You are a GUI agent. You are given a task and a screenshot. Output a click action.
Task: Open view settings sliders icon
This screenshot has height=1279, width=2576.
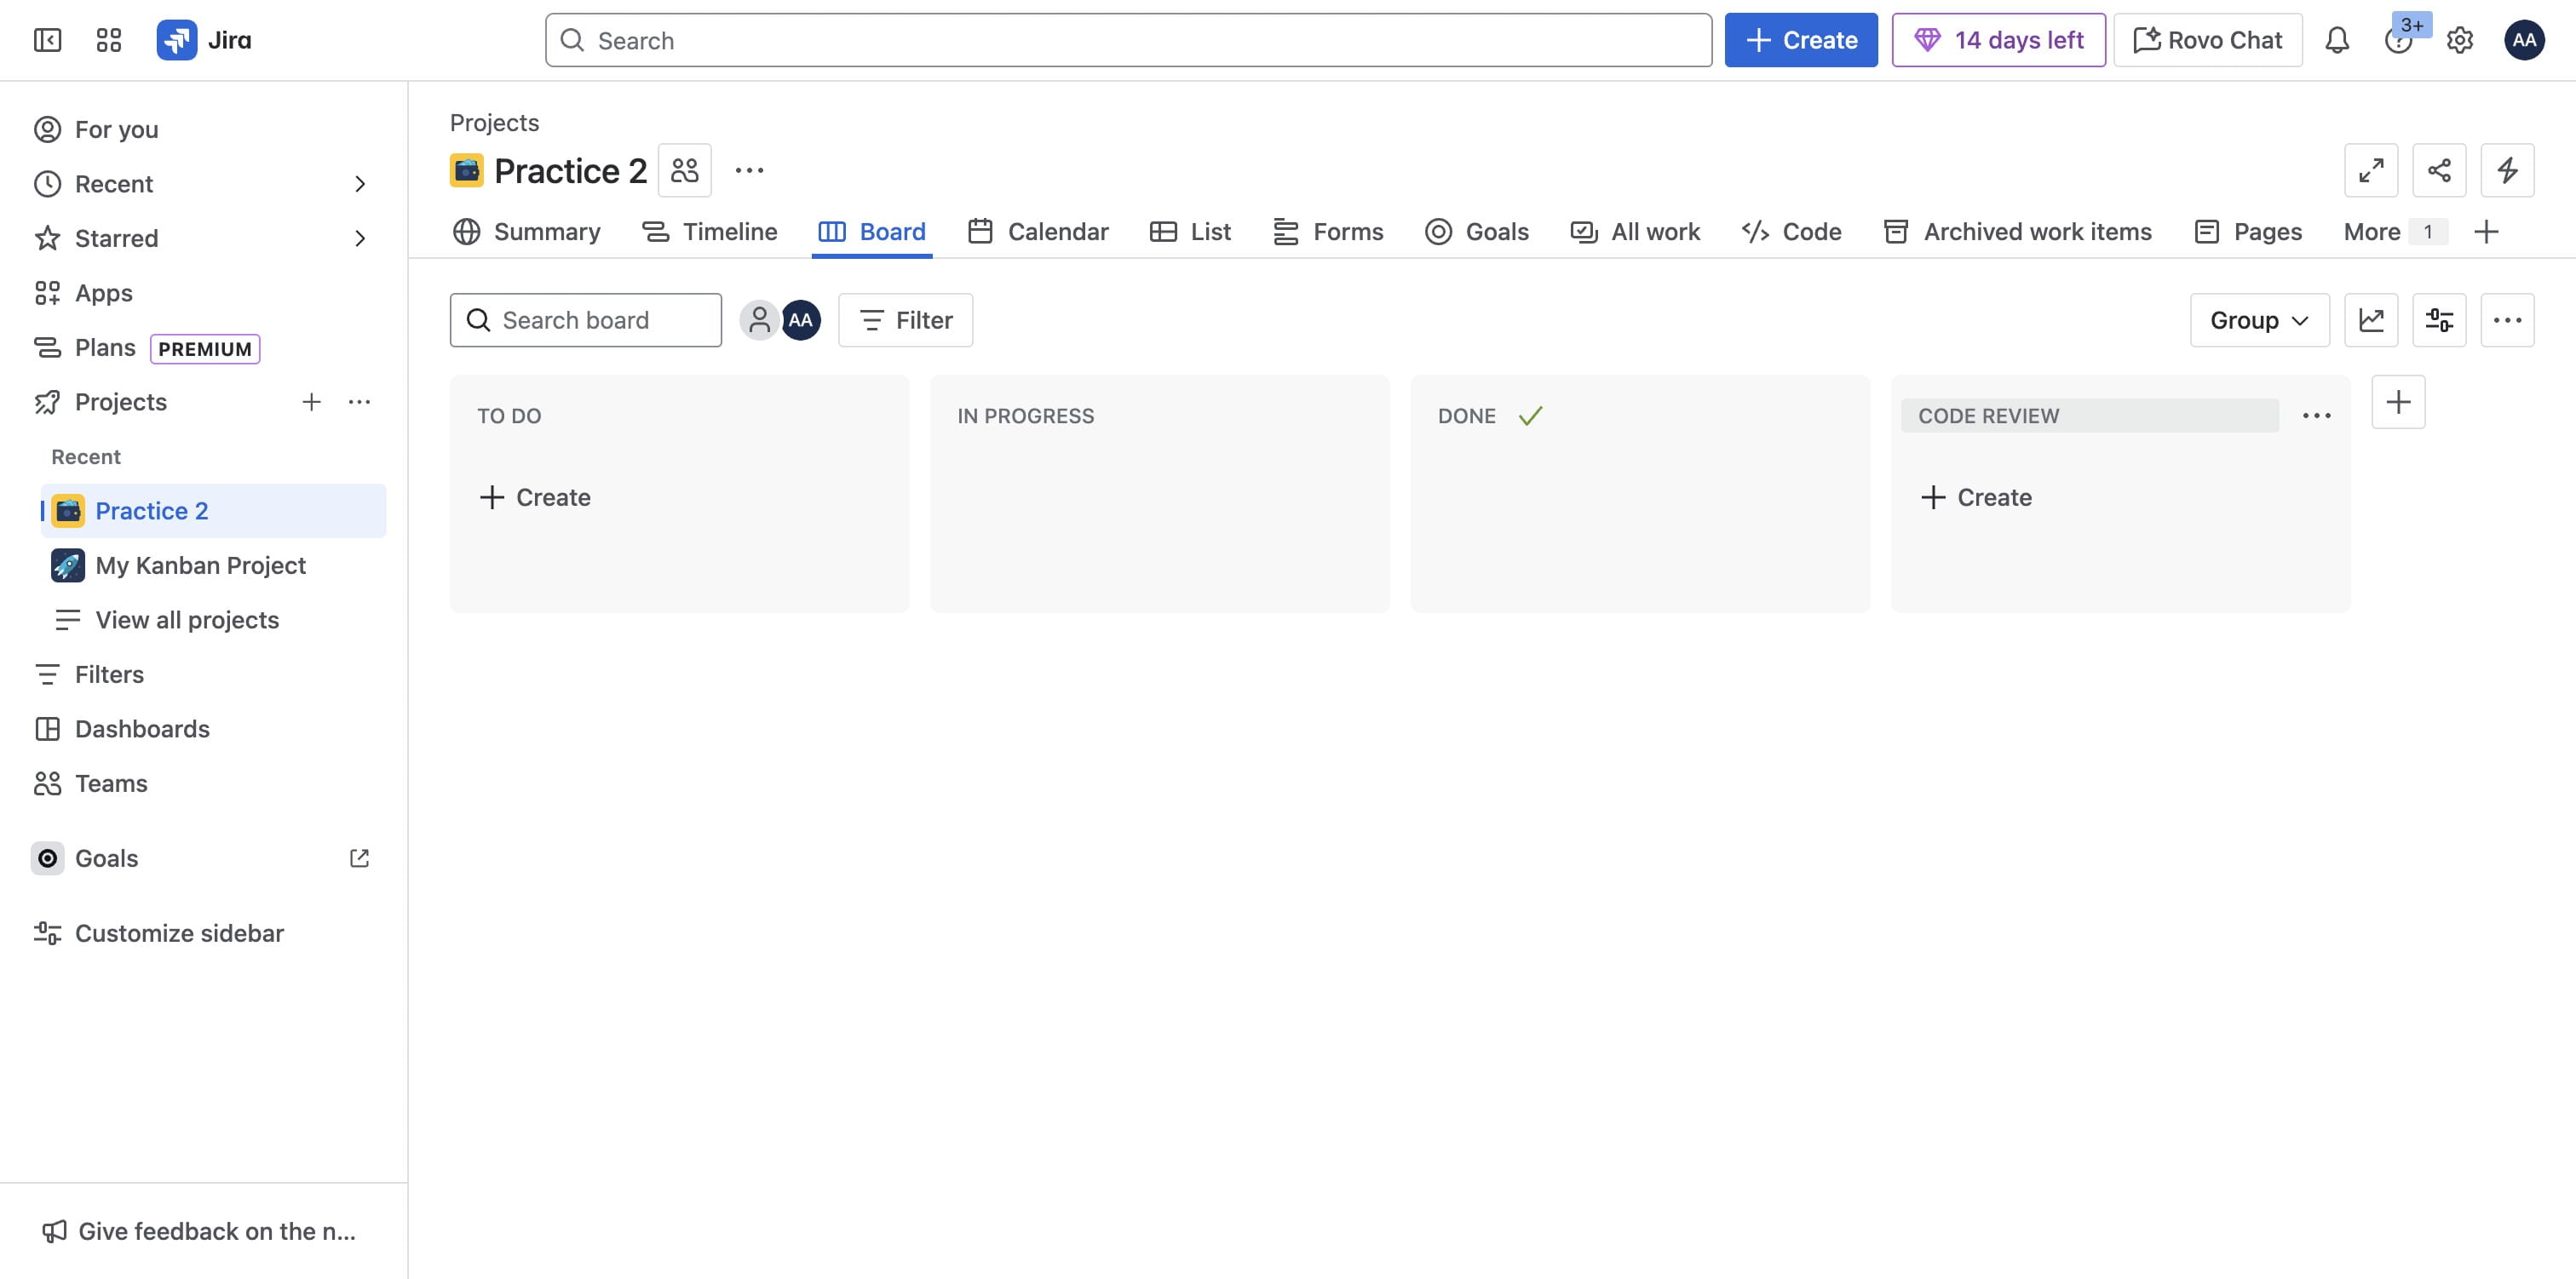pyautogui.click(x=2439, y=320)
